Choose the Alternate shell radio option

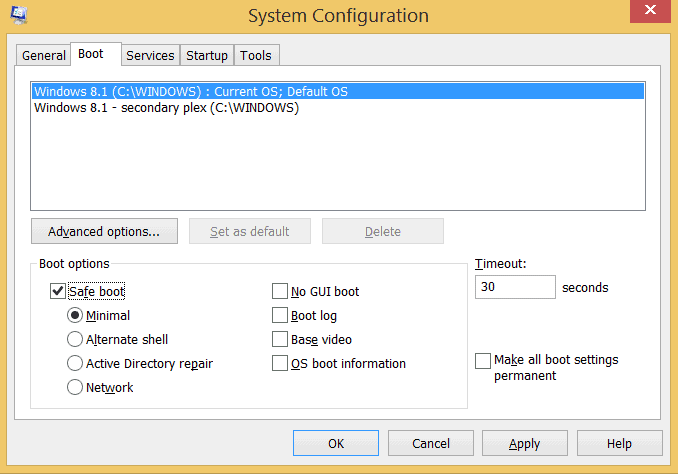(75, 339)
